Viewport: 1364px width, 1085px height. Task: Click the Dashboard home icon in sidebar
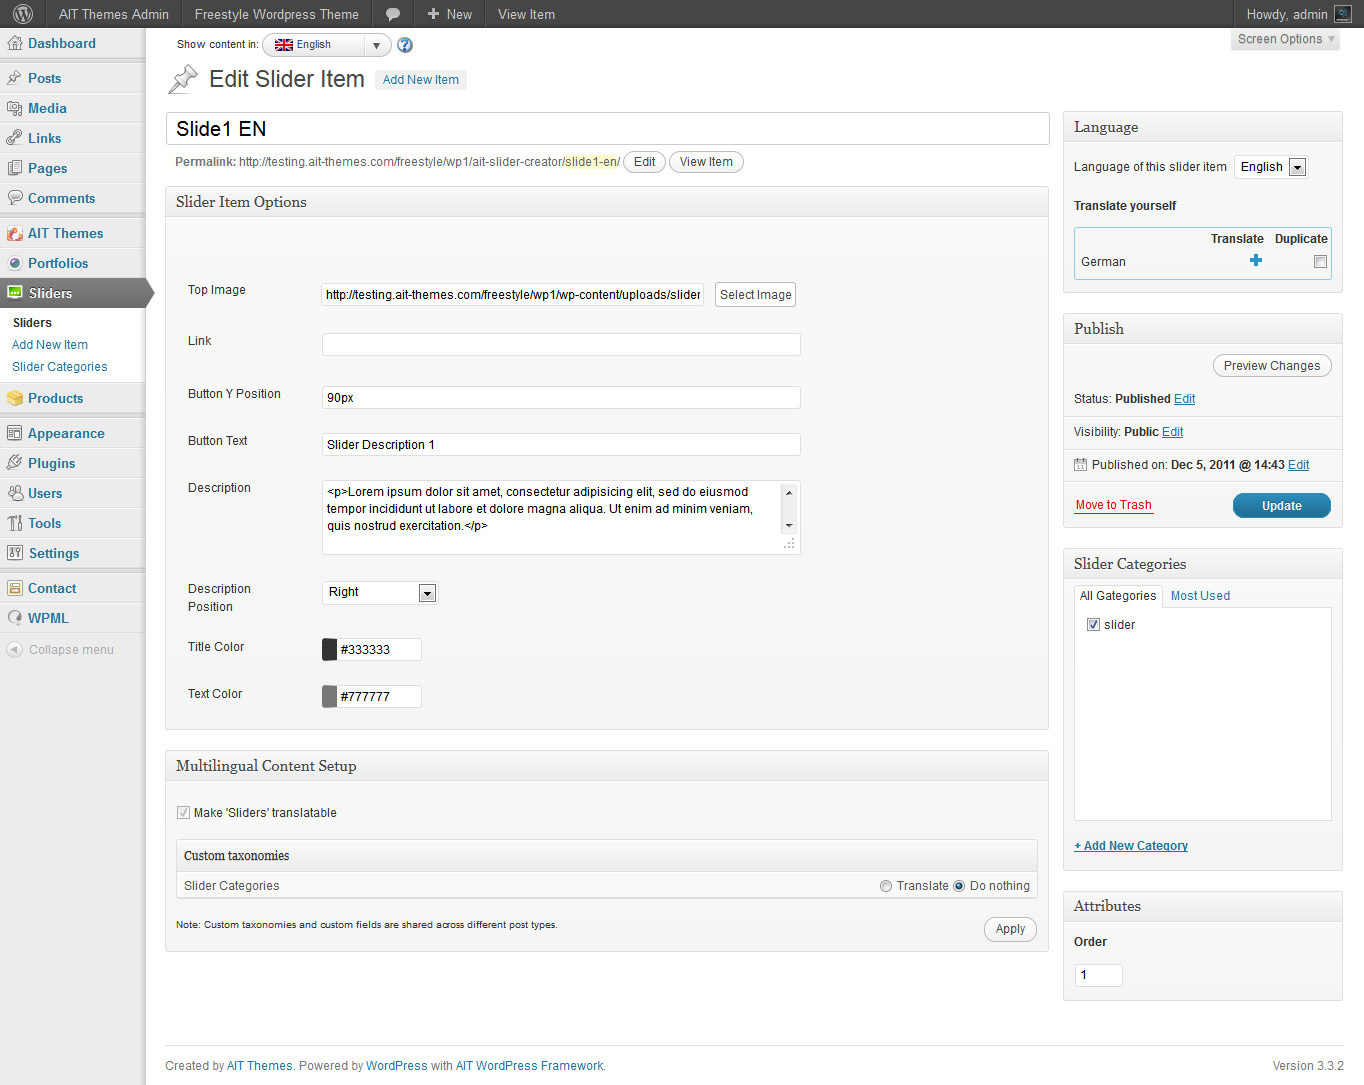point(14,43)
